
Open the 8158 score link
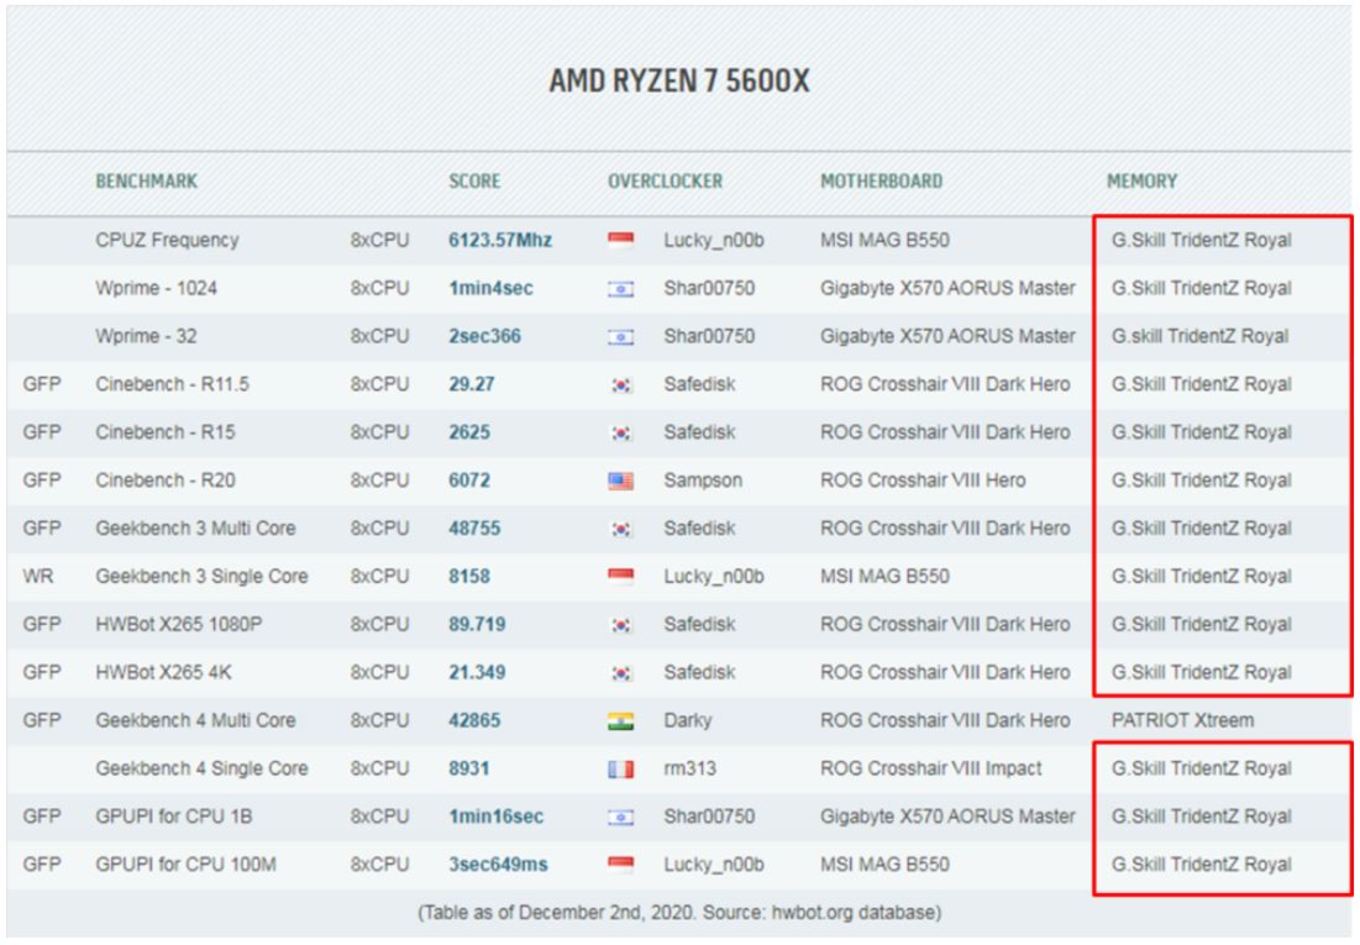click(x=469, y=576)
